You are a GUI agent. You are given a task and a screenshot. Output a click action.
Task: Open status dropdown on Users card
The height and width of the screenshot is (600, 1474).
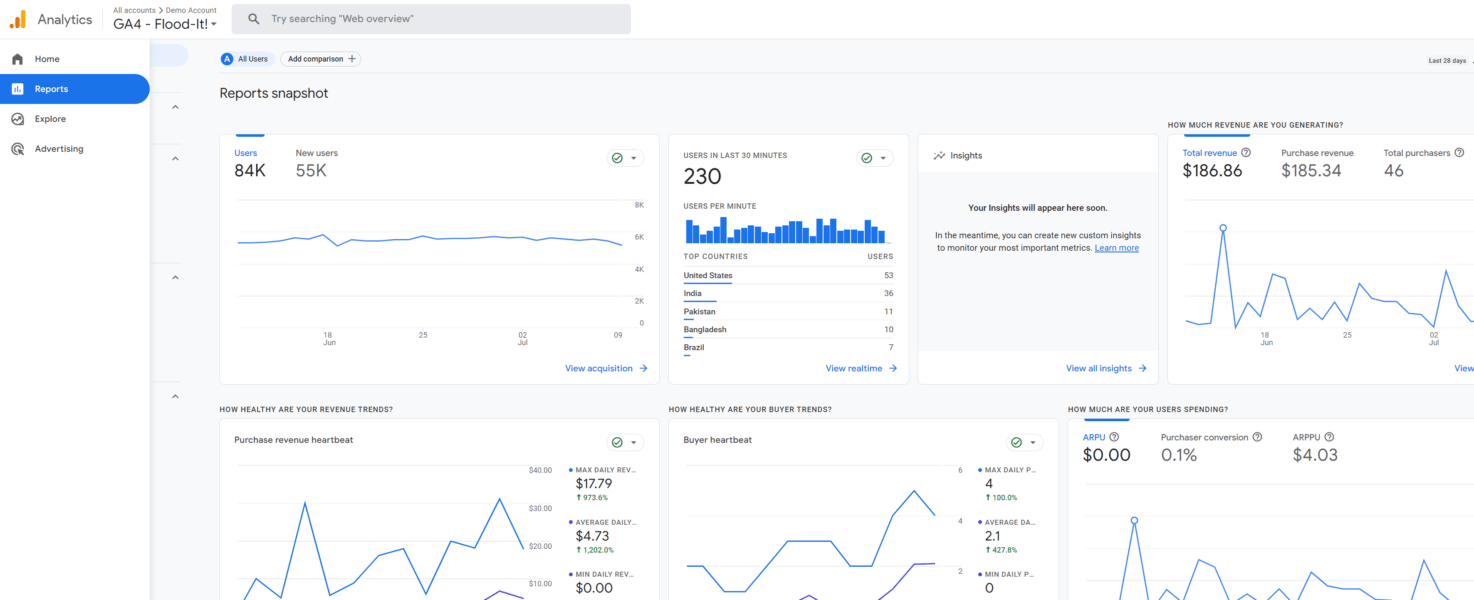pos(625,158)
